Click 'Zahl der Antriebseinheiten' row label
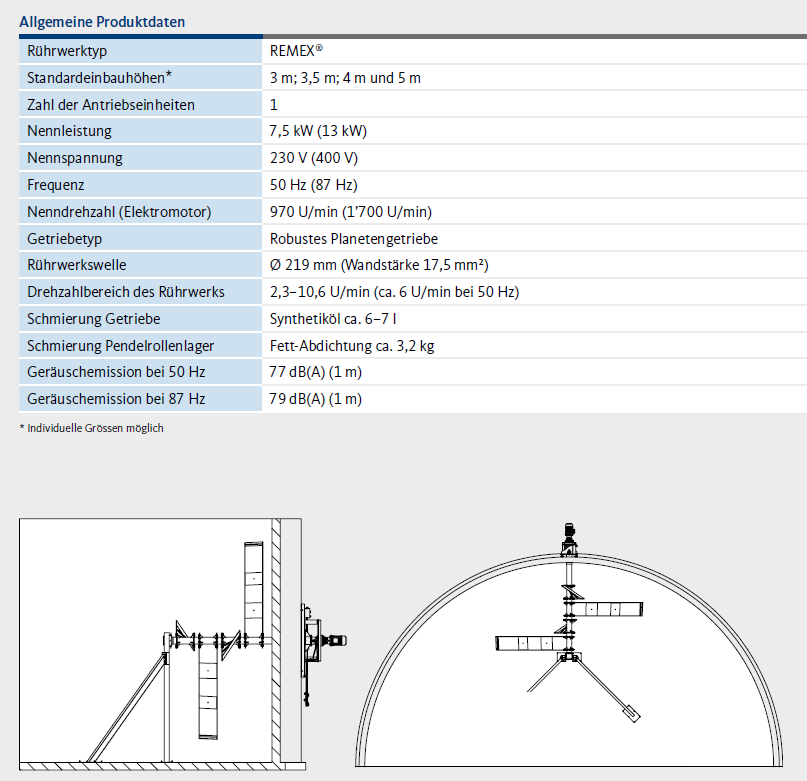The width and height of the screenshot is (807, 781). point(111,104)
